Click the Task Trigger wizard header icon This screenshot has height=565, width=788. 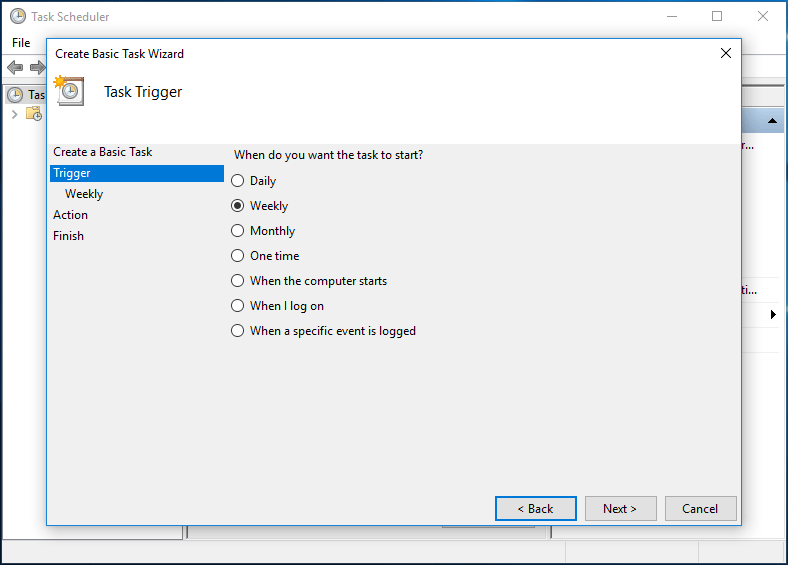(x=70, y=91)
